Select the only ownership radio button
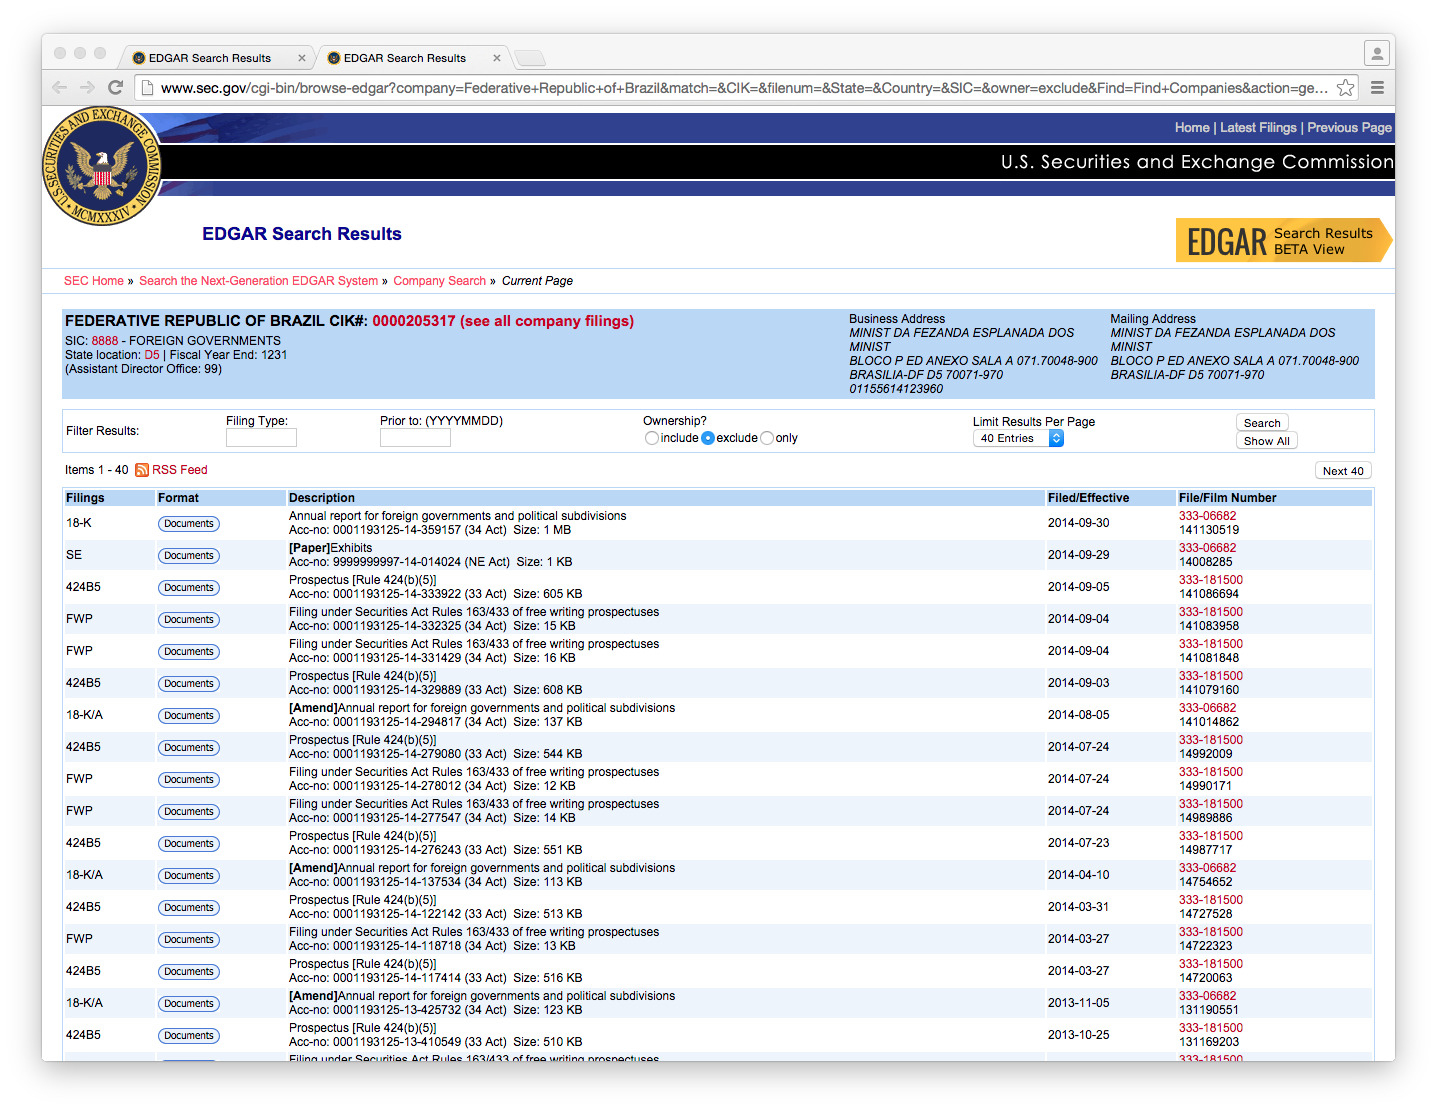Image resolution: width=1437 pixels, height=1111 pixels. pyautogui.click(x=767, y=438)
